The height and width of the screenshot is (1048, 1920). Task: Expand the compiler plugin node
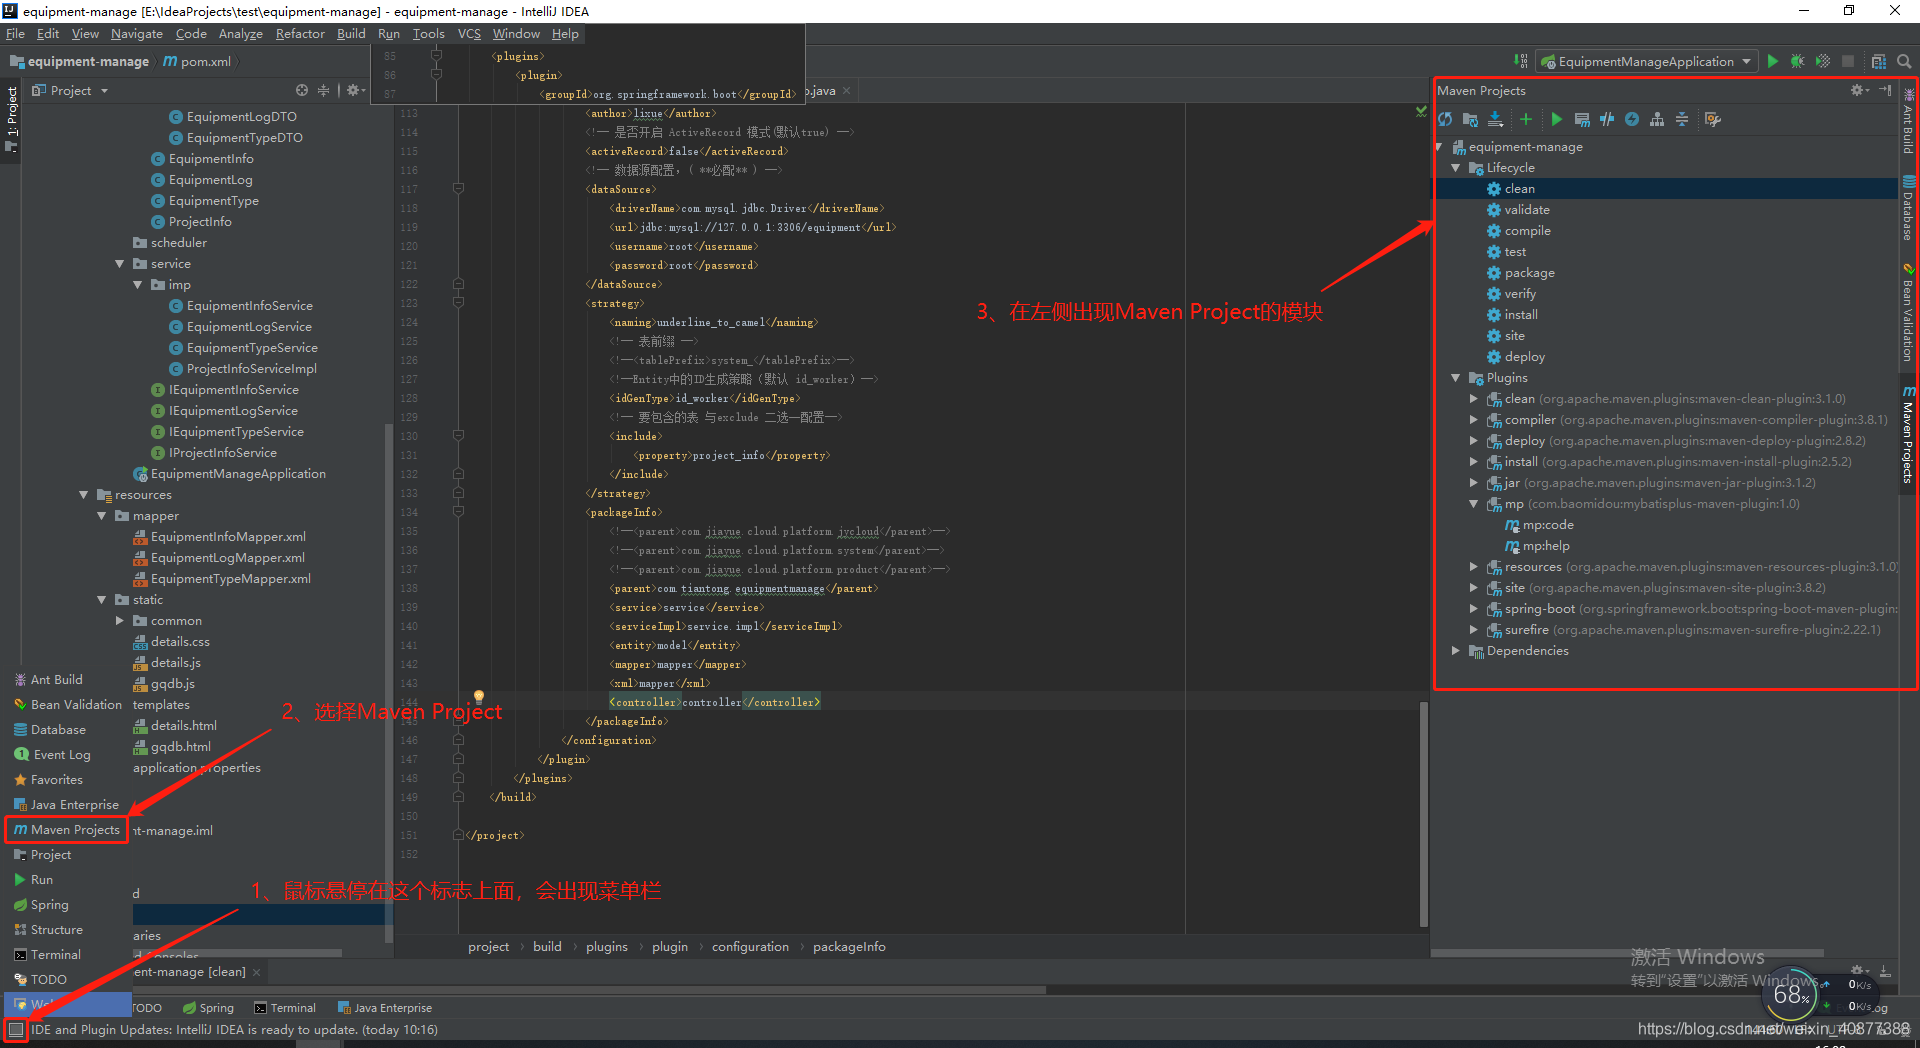click(x=1474, y=420)
